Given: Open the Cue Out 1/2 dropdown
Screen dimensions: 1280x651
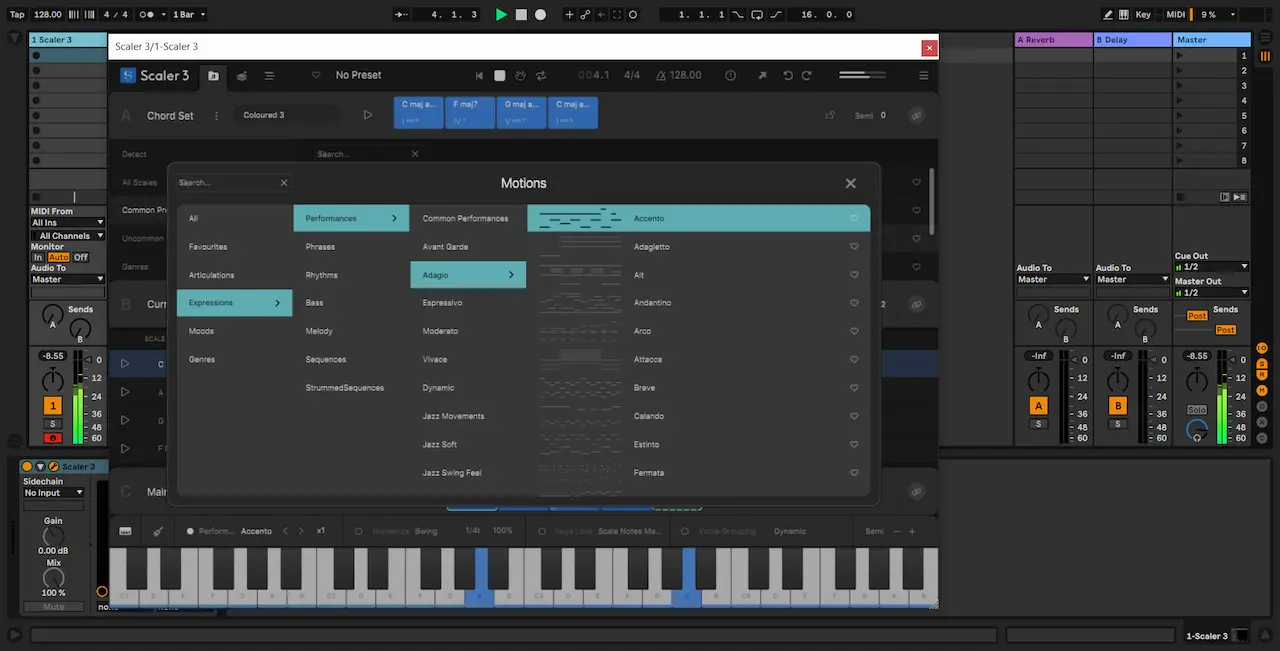Looking at the screenshot, I should click(1212, 267).
